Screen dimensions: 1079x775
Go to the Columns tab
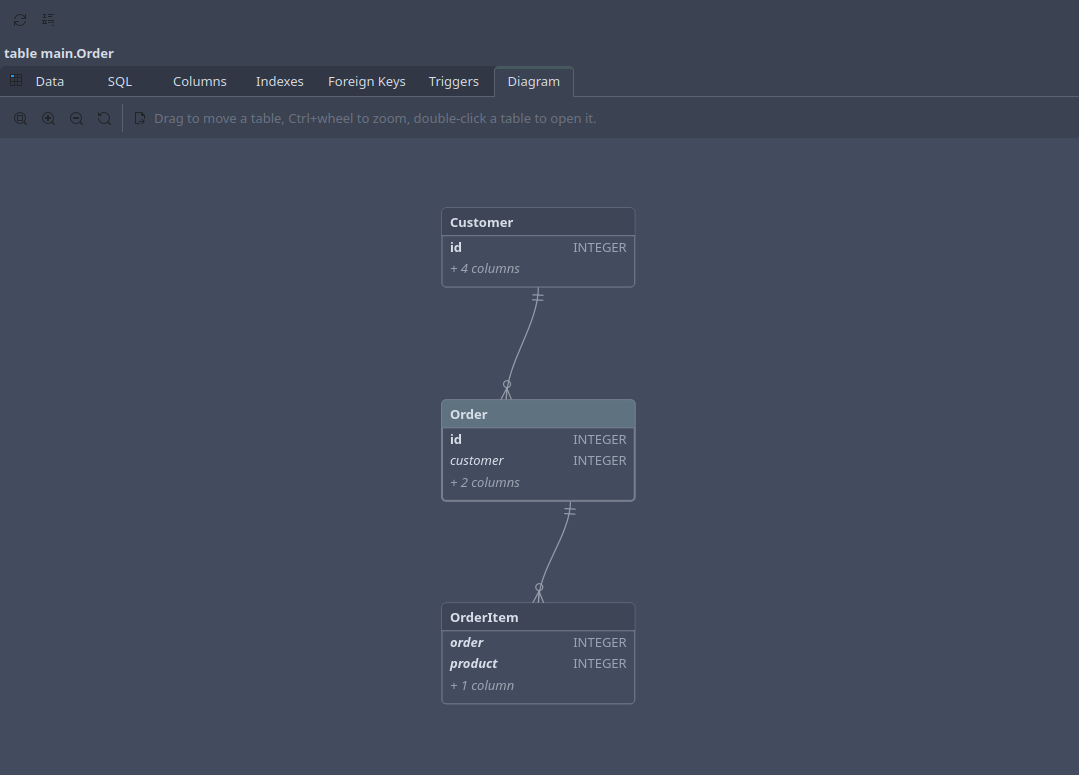pyautogui.click(x=200, y=81)
